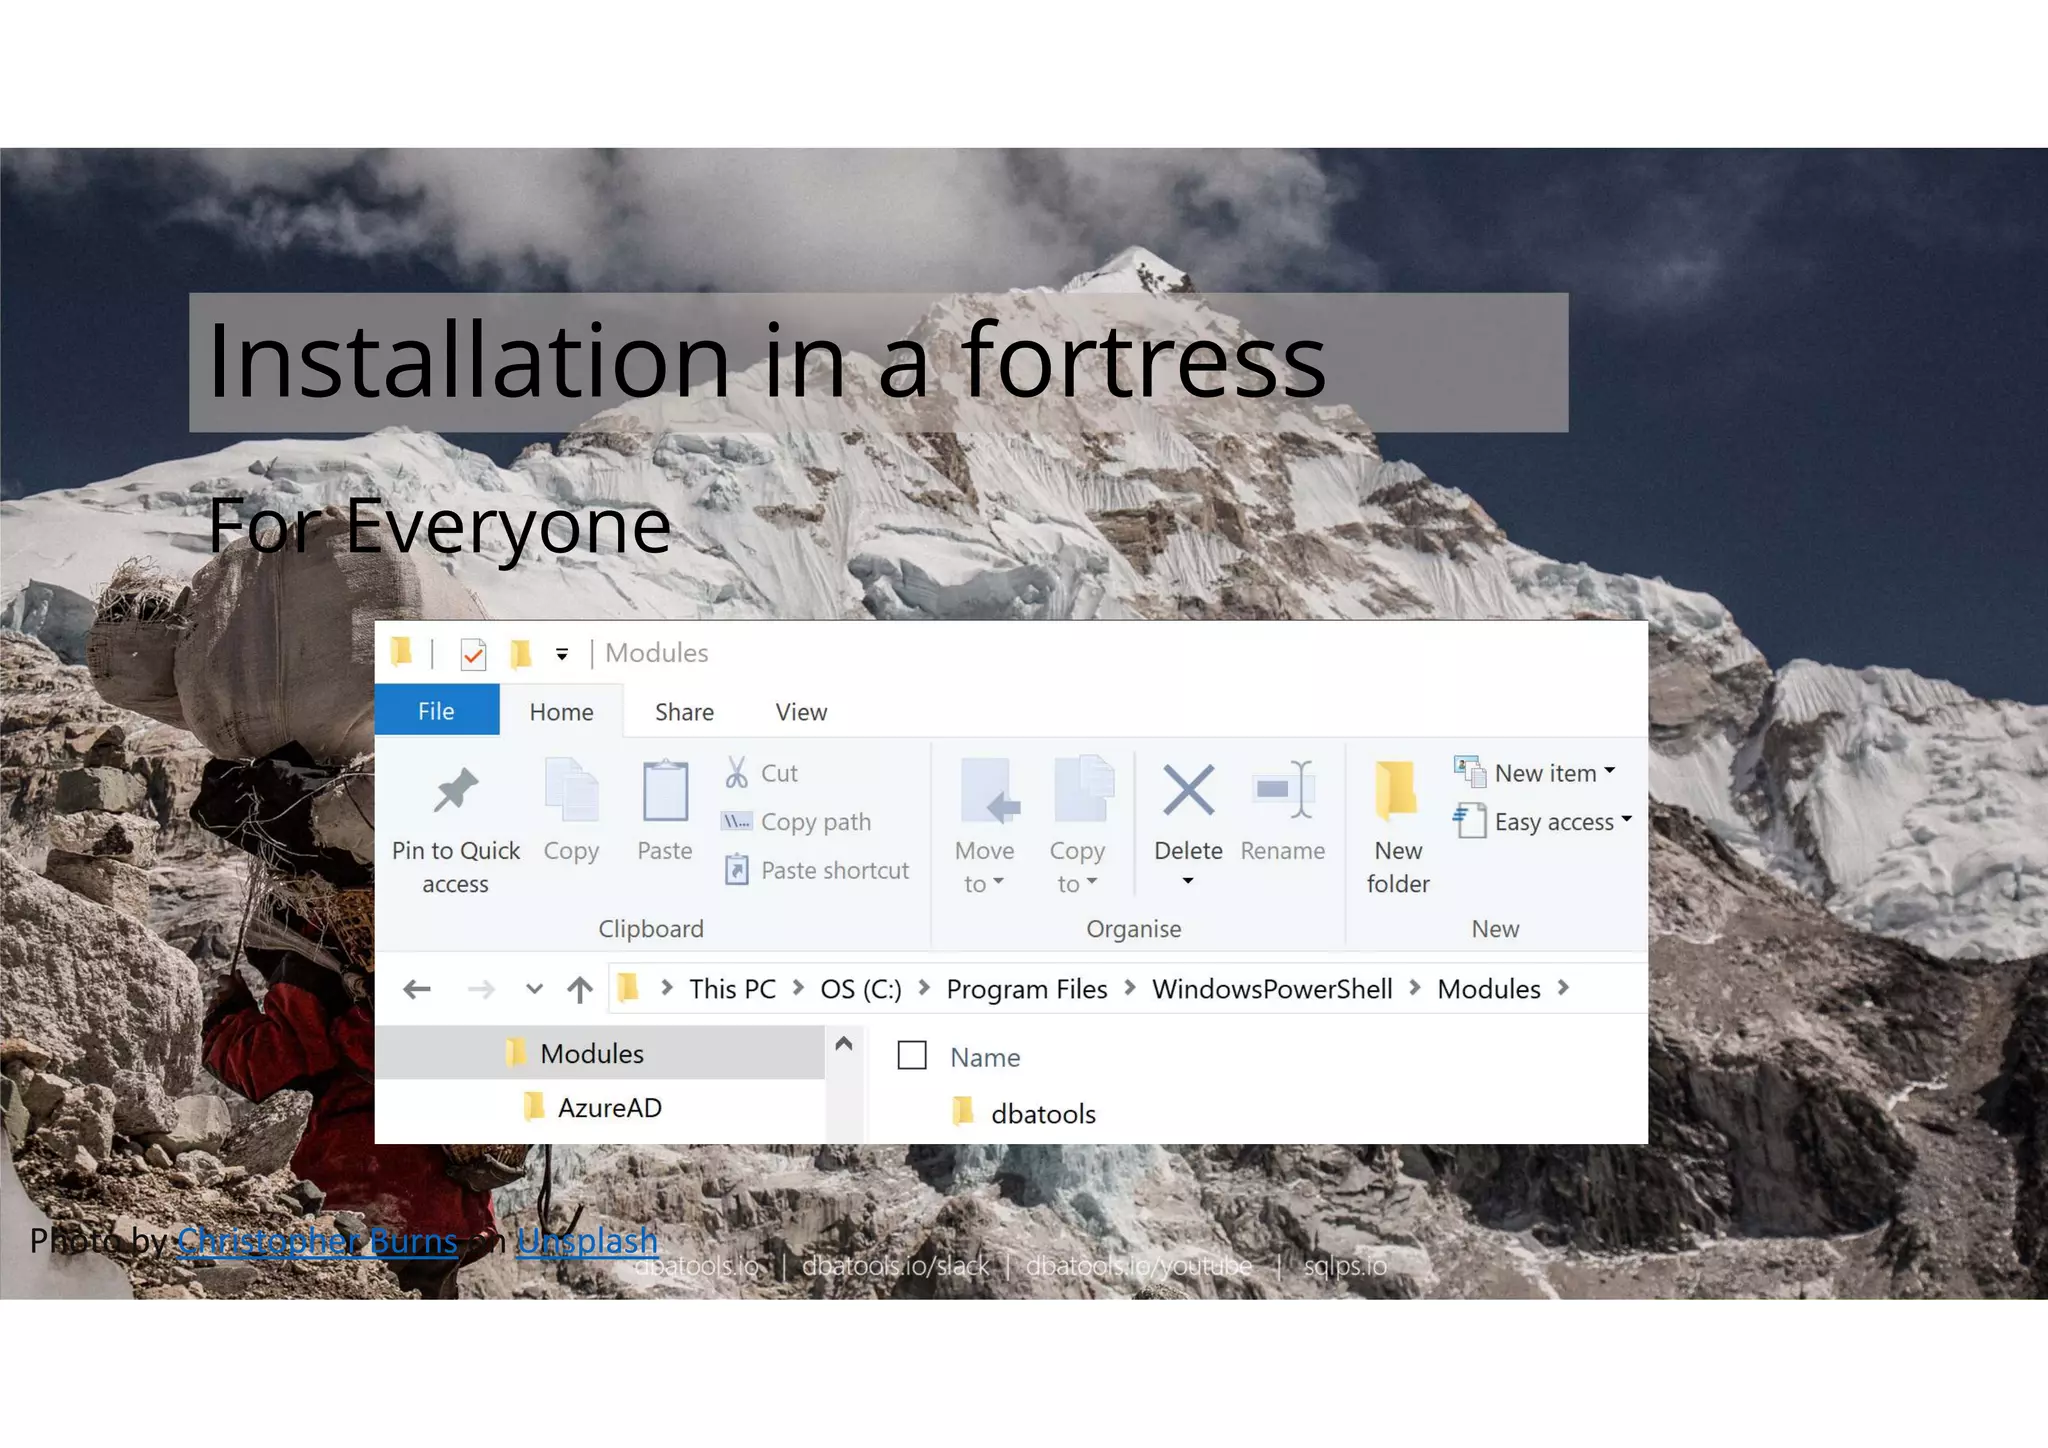This screenshot has height=1448, width=2048.
Task: Open the Unsplash hyperlink
Action: point(587,1241)
